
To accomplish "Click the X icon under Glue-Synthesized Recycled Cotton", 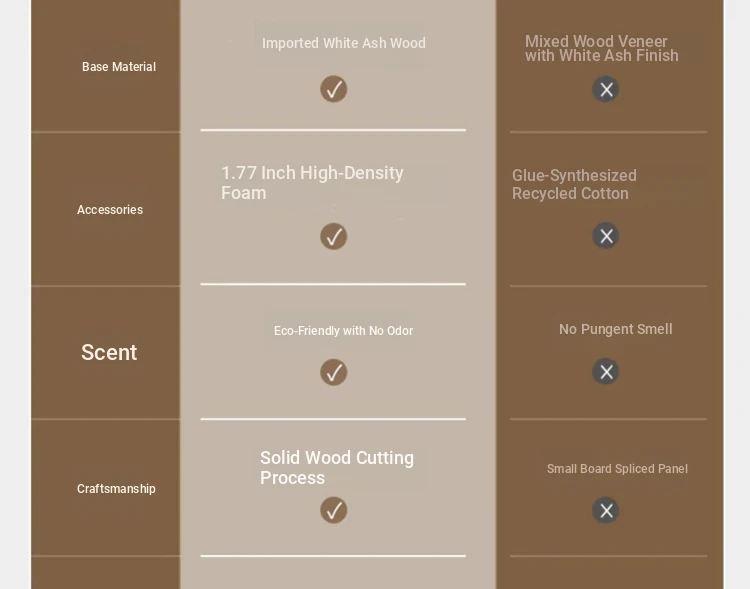I will tap(606, 235).
